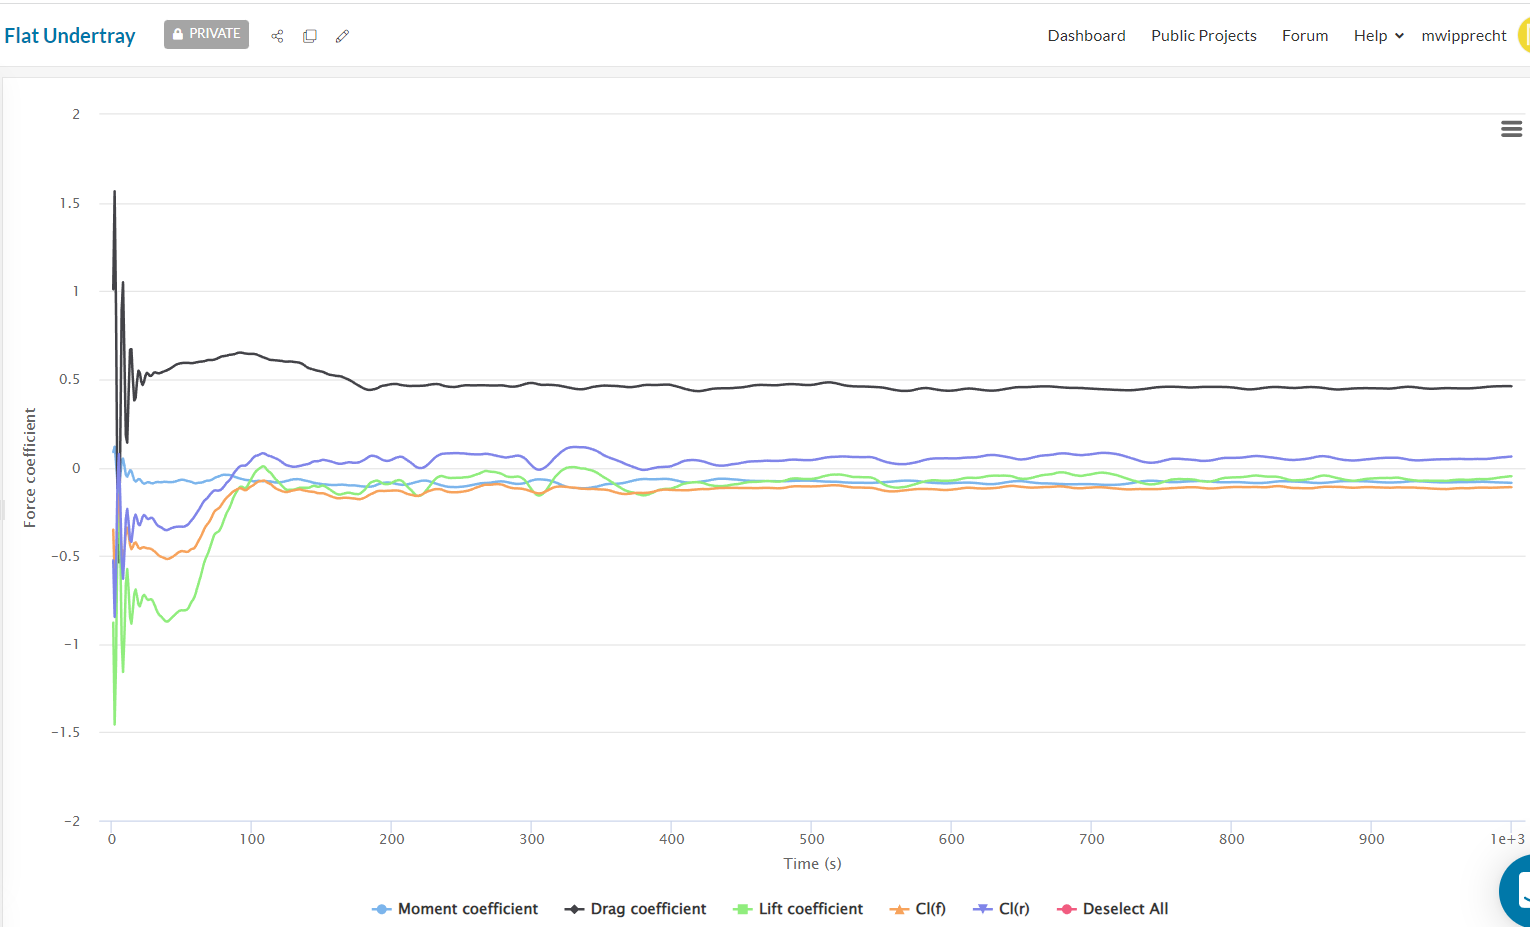Viewport: 1530px width, 927px height.
Task: Toggle Cl(f) series in legend
Action: 918,909
